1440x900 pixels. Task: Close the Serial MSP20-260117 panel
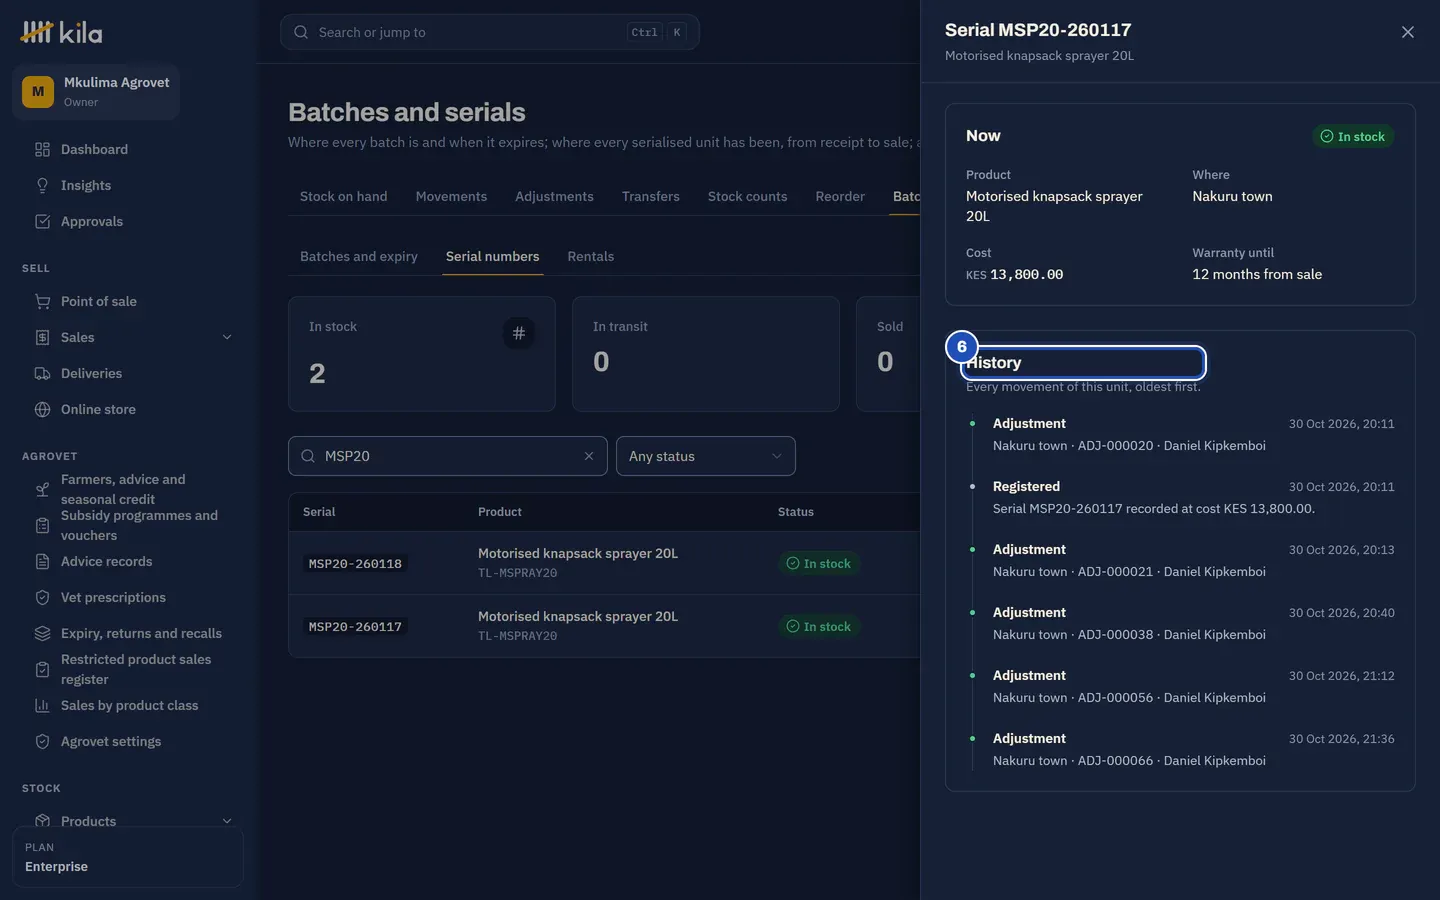click(x=1408, y=32)
